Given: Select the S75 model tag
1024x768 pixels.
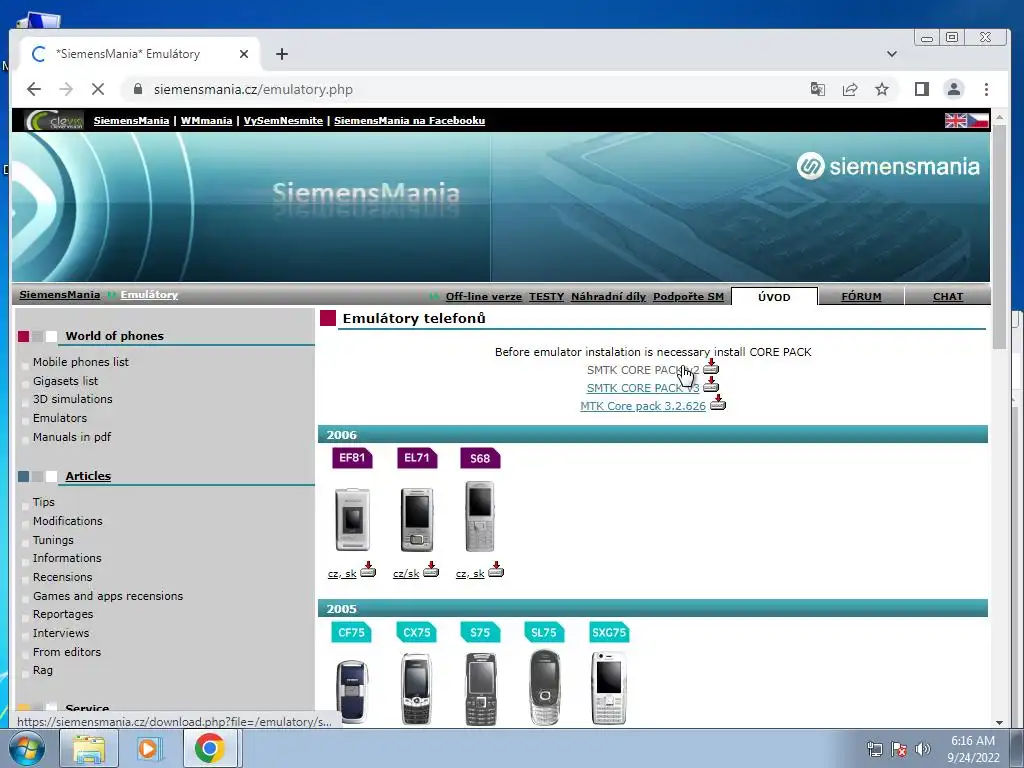Looking at the screenshot, I should point(480,632).
